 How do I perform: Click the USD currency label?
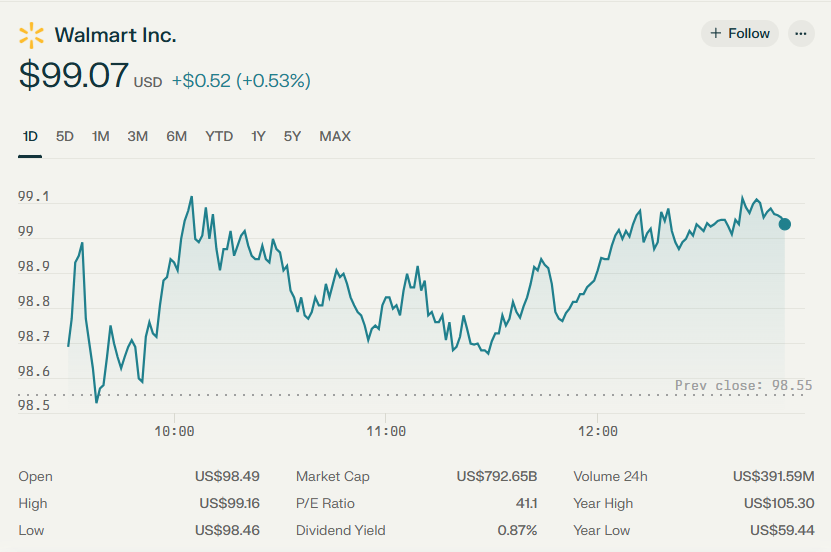point(148,83)
